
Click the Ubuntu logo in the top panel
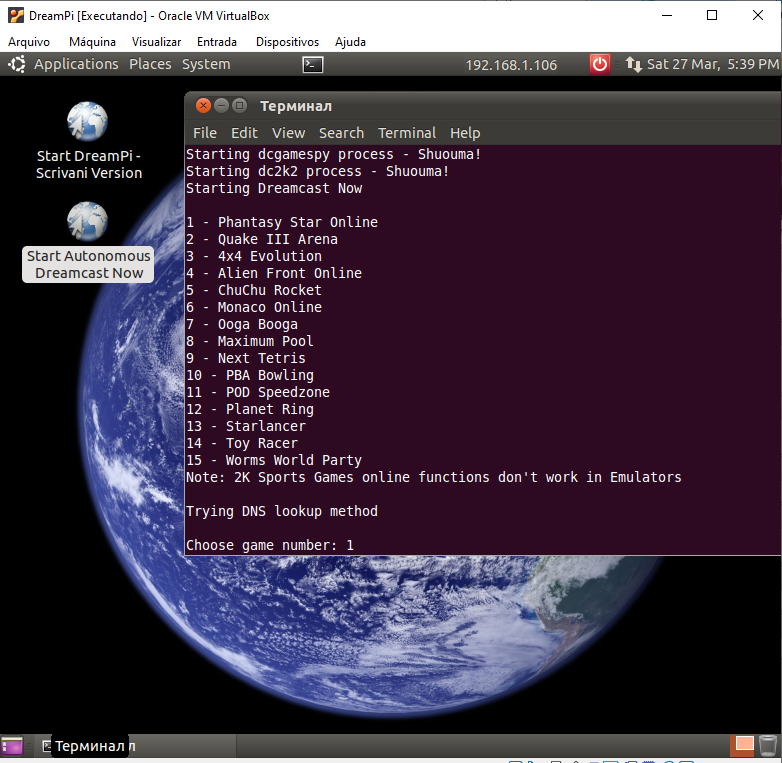[x=17, y=64]
